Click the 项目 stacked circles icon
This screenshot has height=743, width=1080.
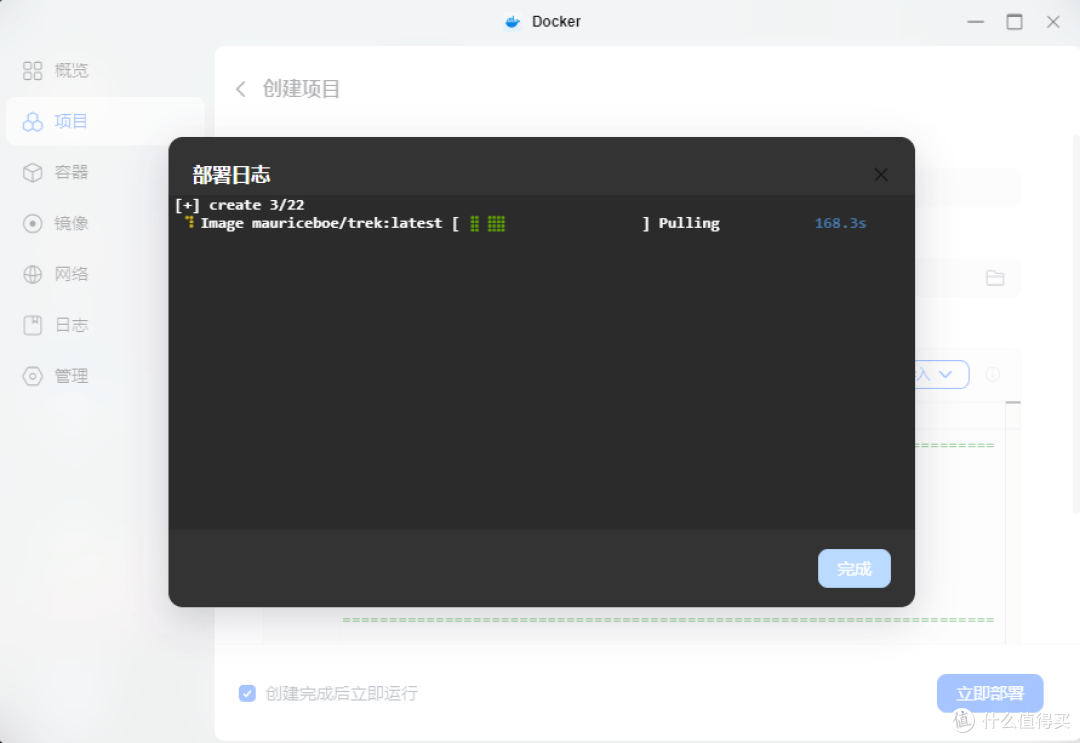tap(32, 121)
